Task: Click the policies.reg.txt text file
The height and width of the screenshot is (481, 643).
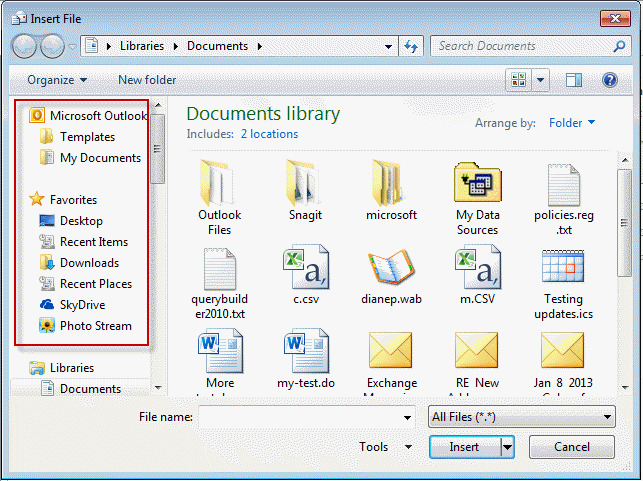Action: click(563, 183)
